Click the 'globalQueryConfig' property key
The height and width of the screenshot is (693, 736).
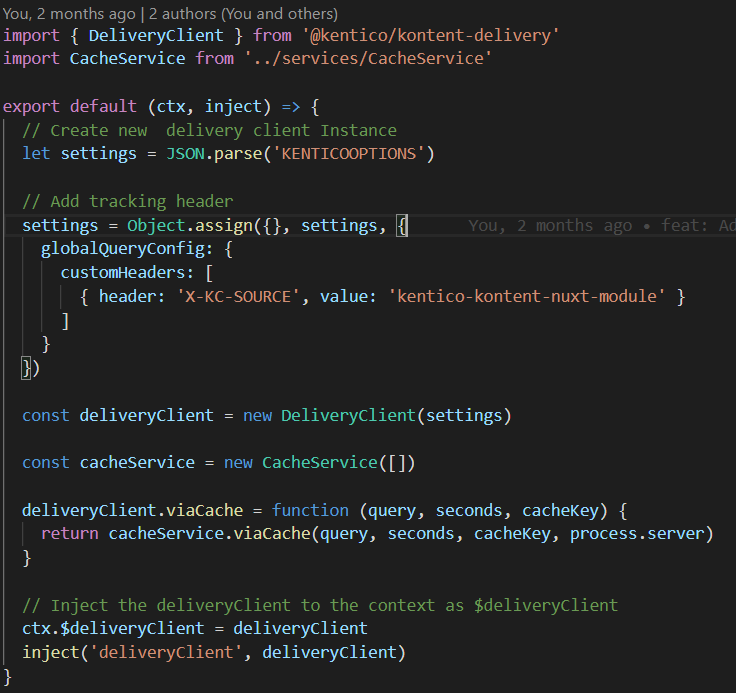pyautogui.click(x=123, y=249)
